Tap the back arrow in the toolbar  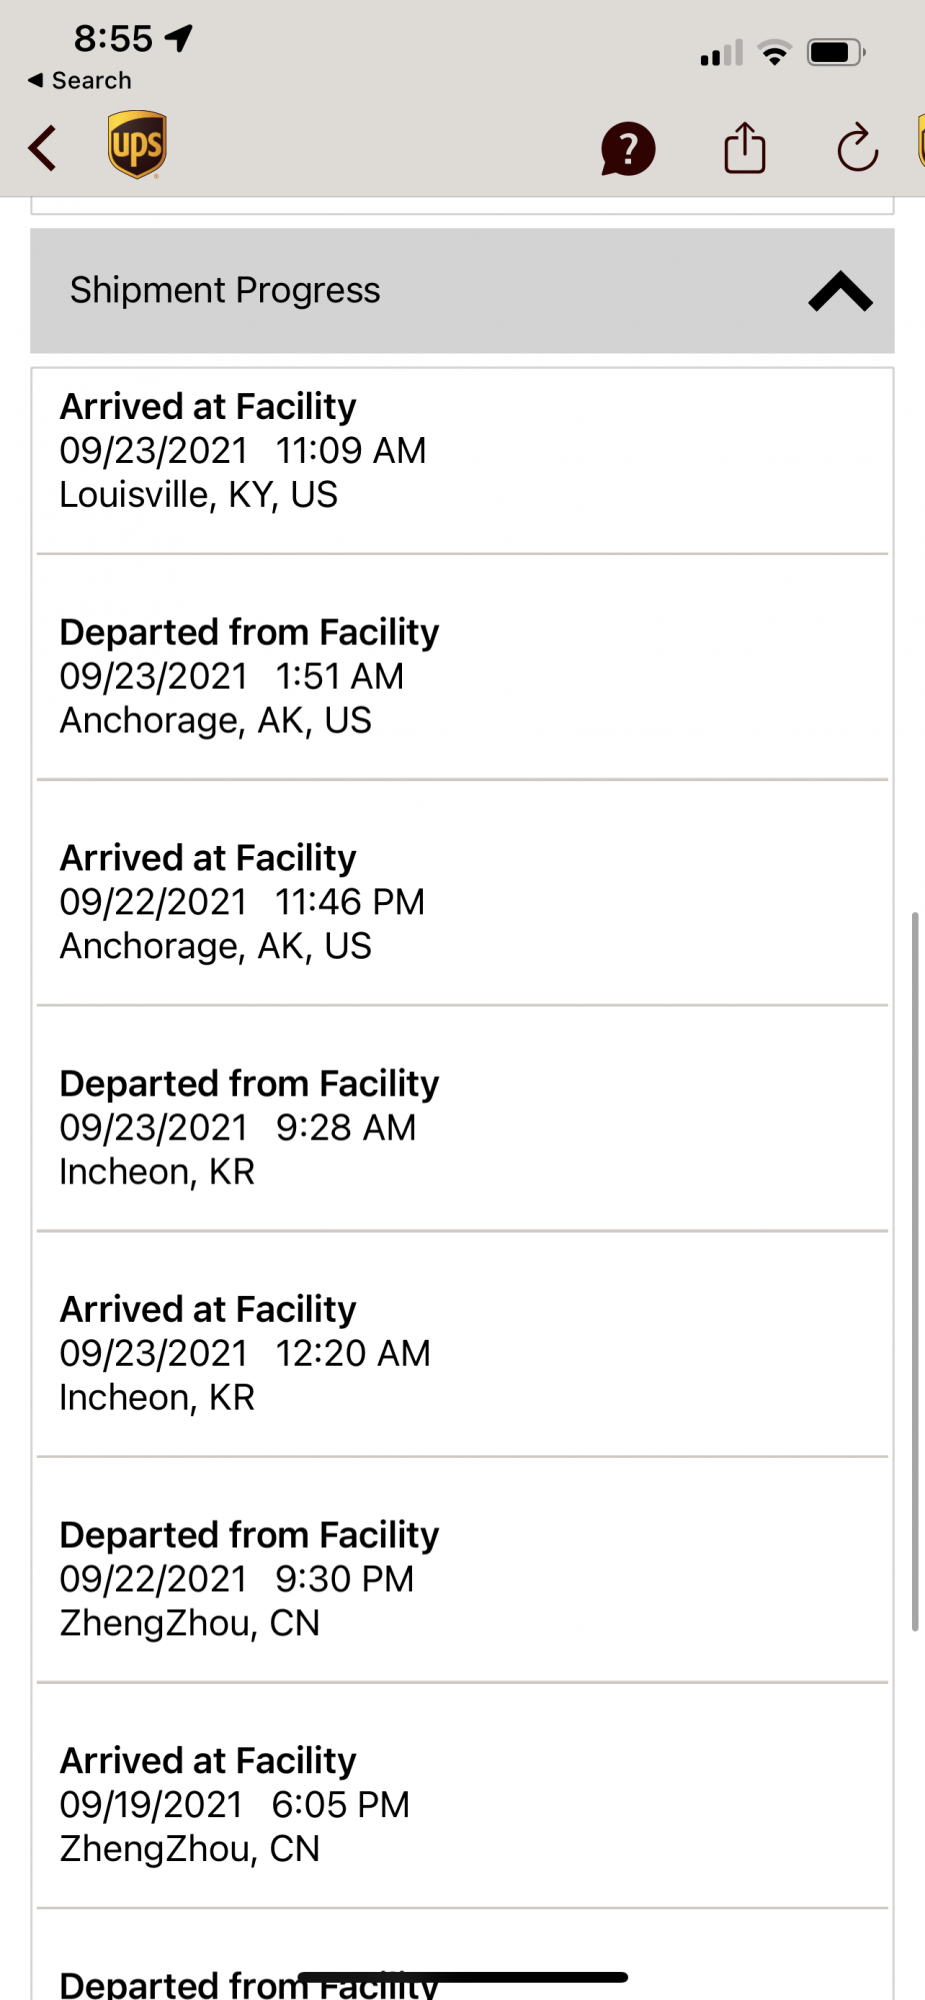[42, 149]
